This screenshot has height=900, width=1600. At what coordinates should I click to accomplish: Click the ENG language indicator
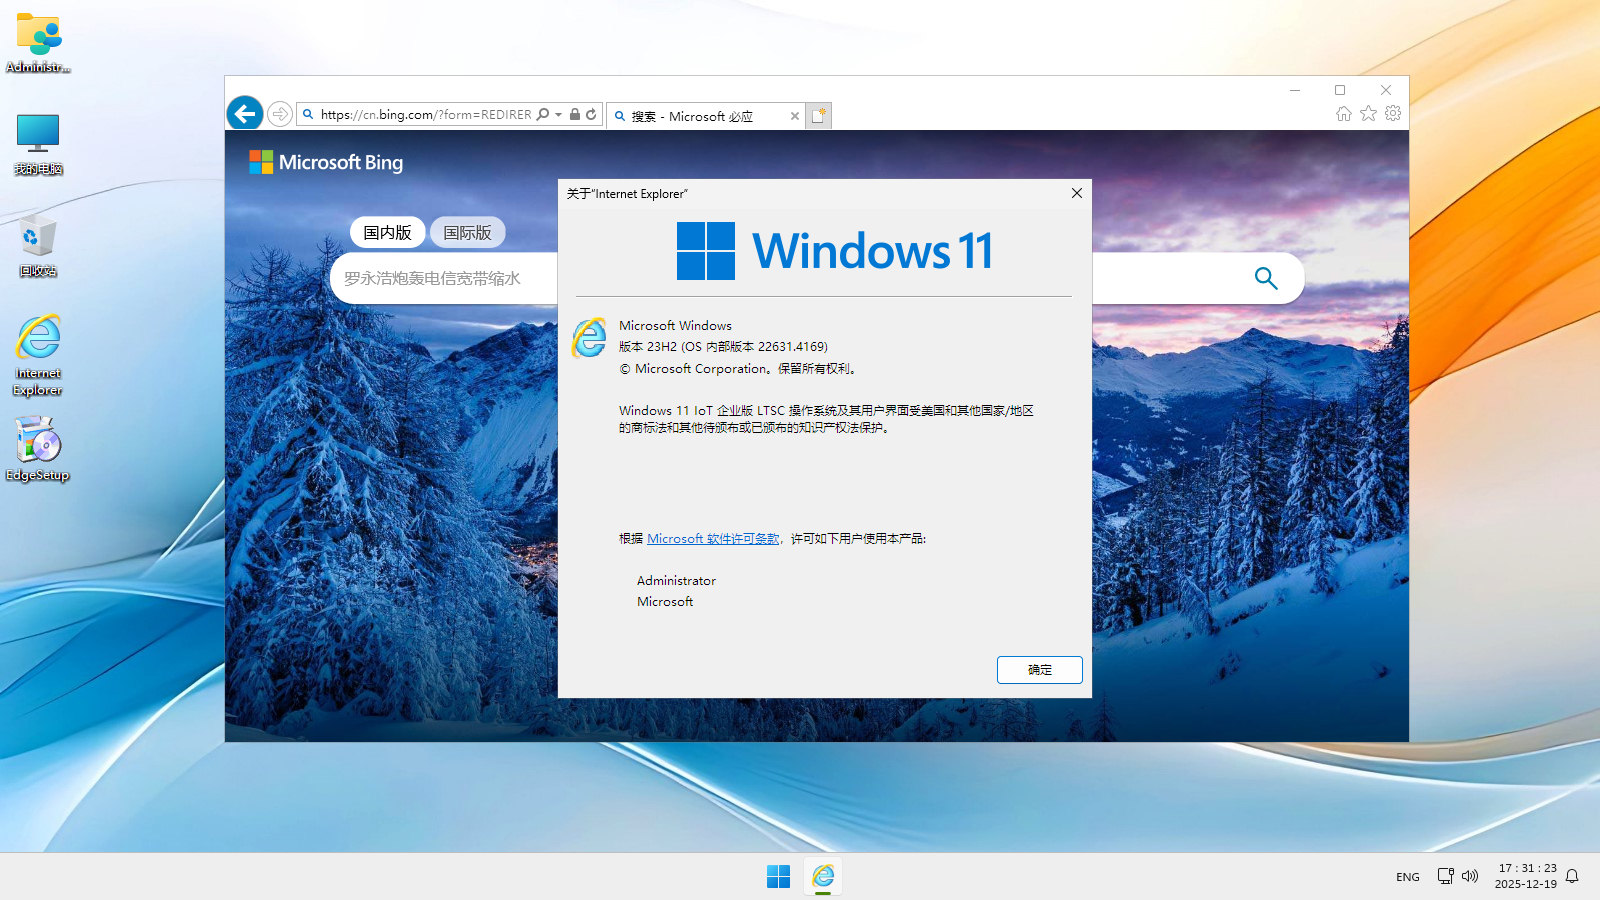click(x=1408, y=877)
